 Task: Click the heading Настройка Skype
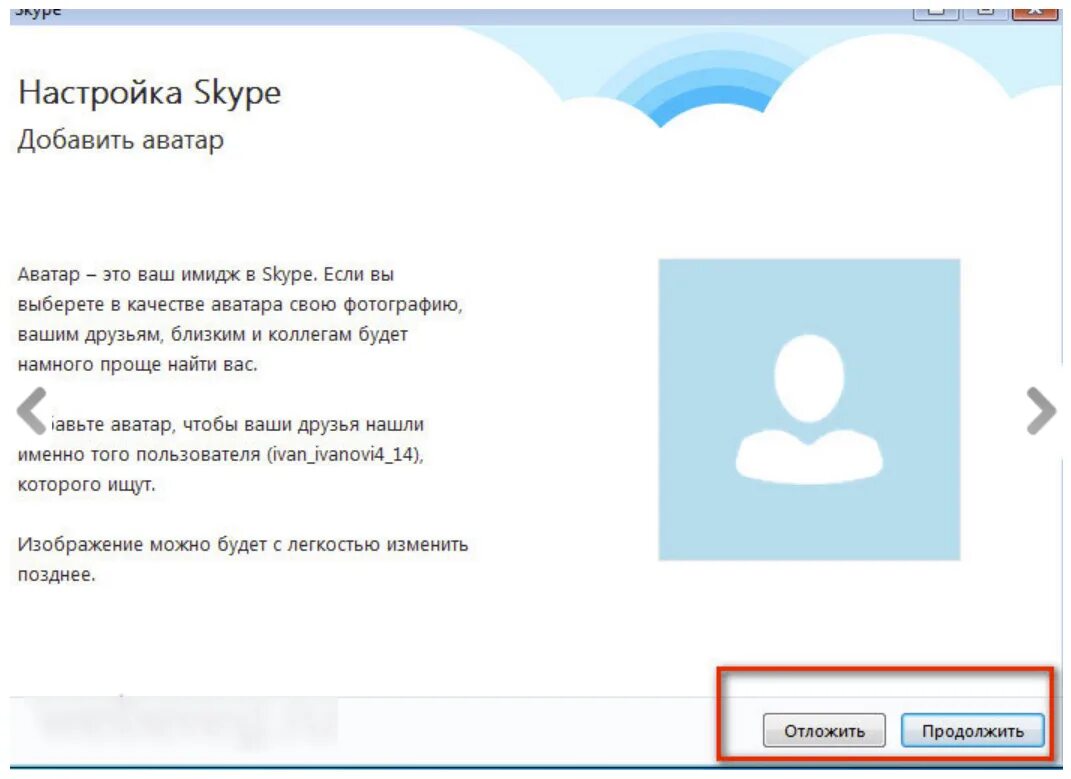149,93
